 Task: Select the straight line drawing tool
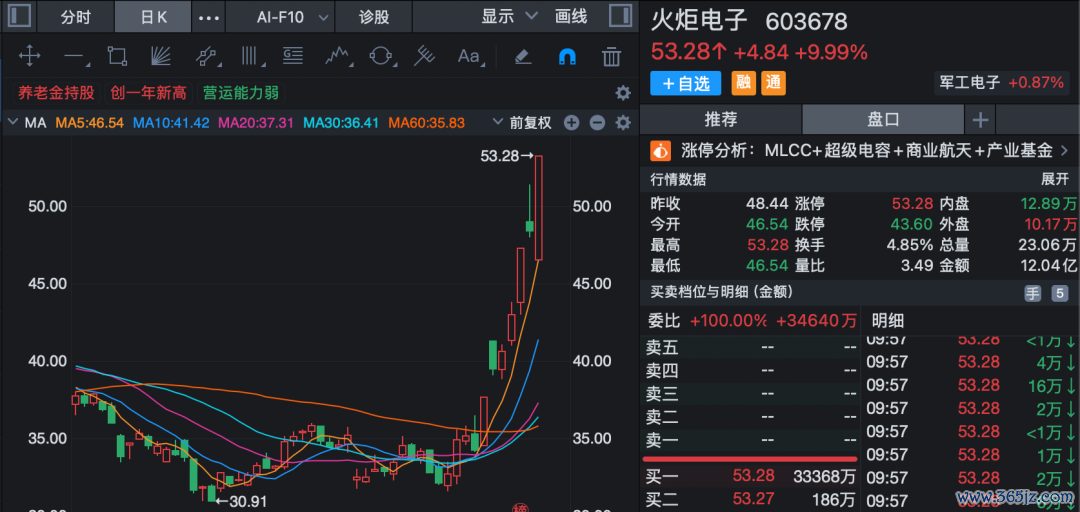74,57
